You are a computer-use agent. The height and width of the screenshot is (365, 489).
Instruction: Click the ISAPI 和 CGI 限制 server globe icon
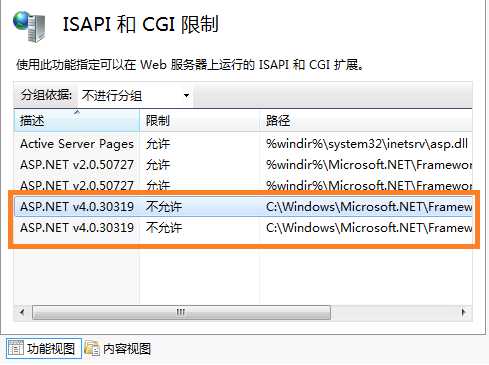coord(29,26)
